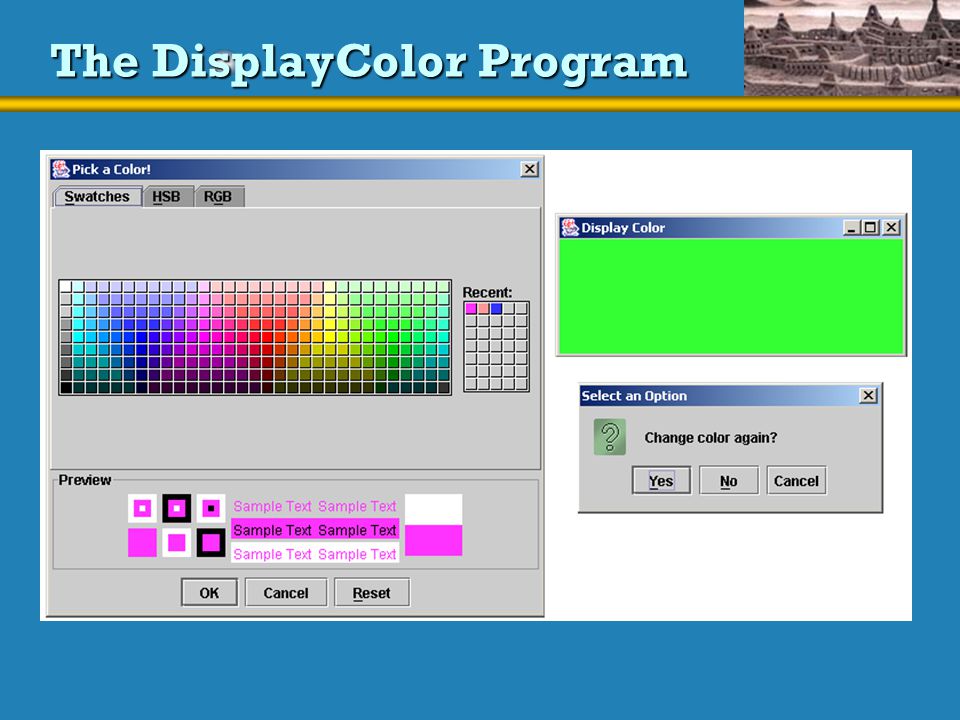
Task: Click the slide title 'The DisplayColor Program'
Action: pyautogui.click(x=369, y=62)
